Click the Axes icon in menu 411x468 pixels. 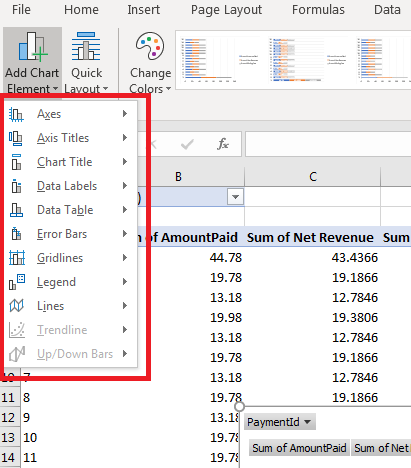click(x=16, y=114)
